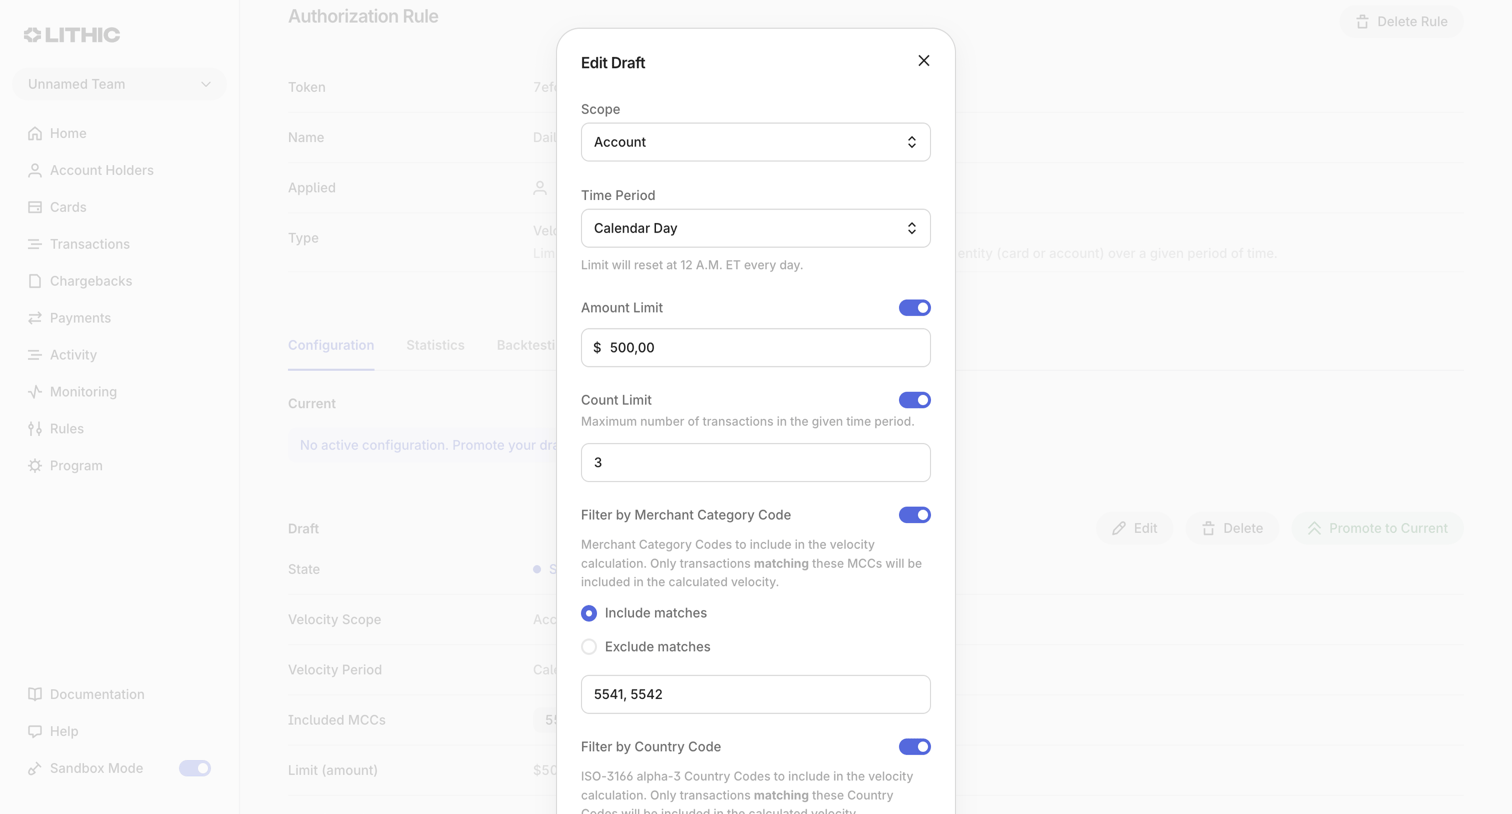Open Cards via the card icon
The width and height of the screenshot is (1512, 814).
click(x=35, y=207)
